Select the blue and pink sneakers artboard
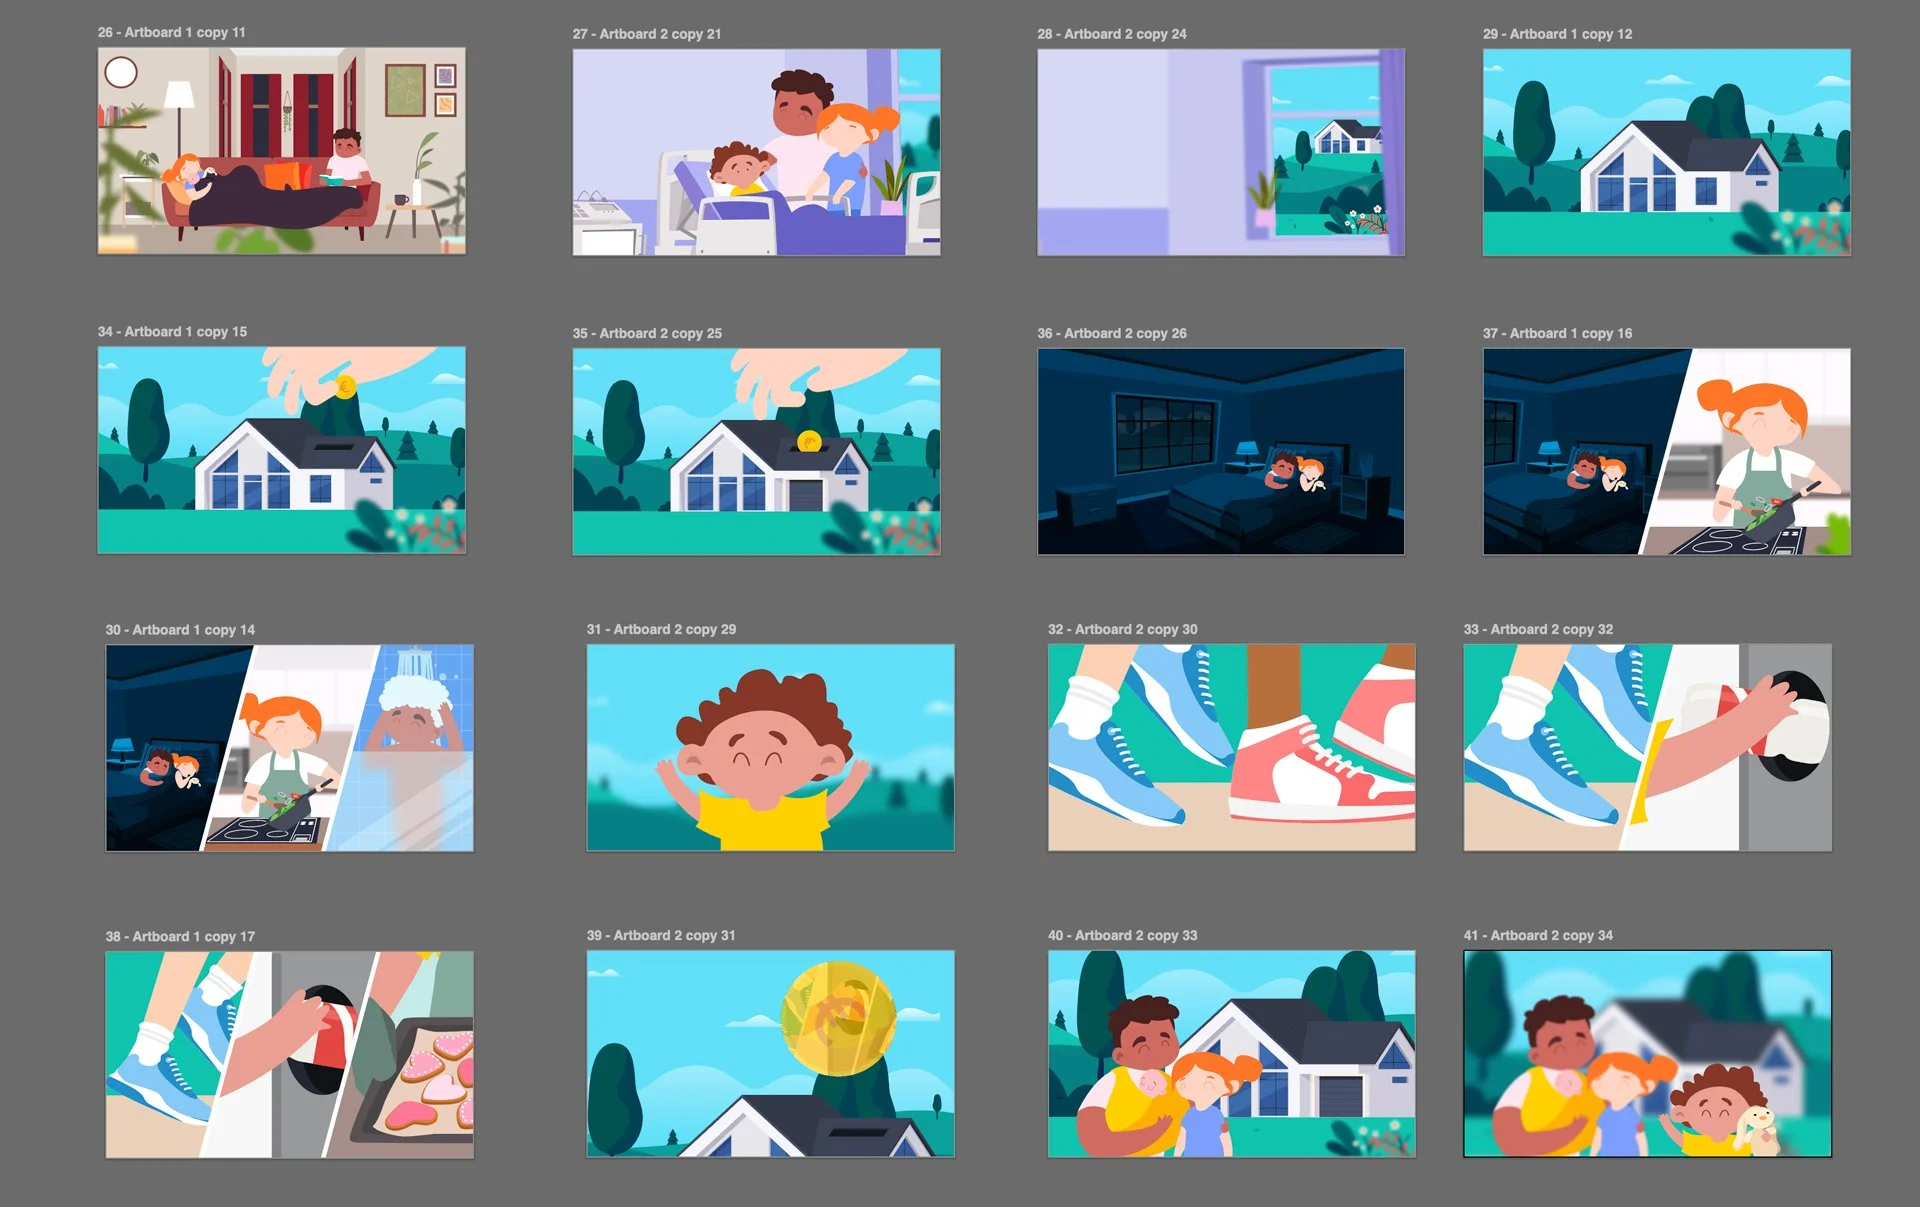The image size is (1920, 1207). (x=1231, y=748)
